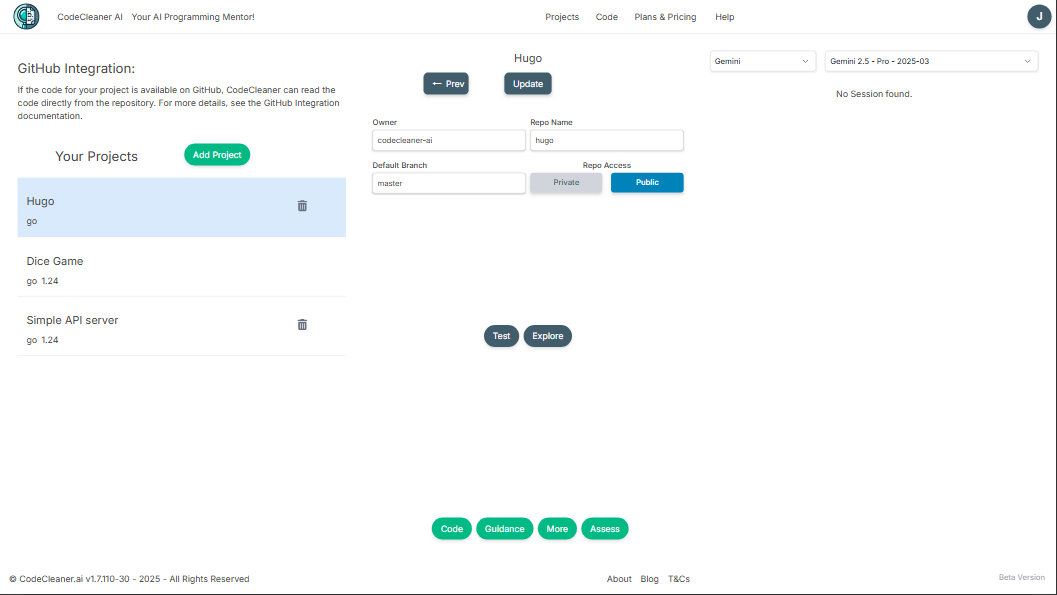Click the green Code button
This screenshot has height=595, width=1057.
(452, 529)
